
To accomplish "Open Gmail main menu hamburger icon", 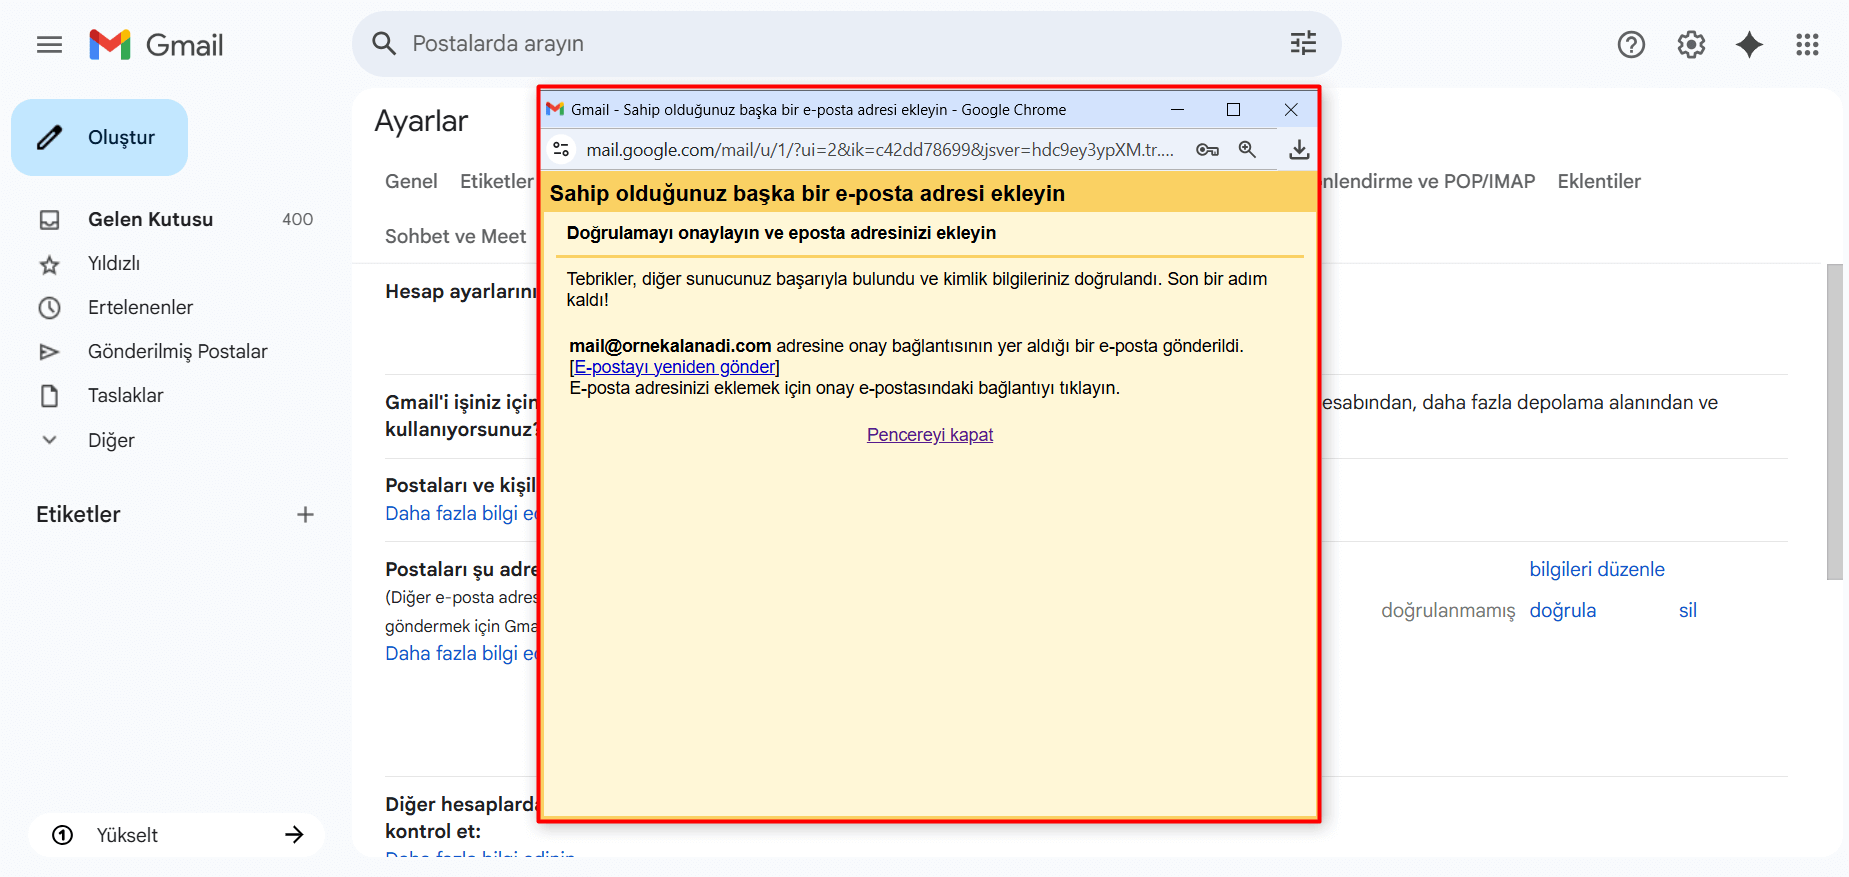I will pyautogui.click(x=49, y=44).
